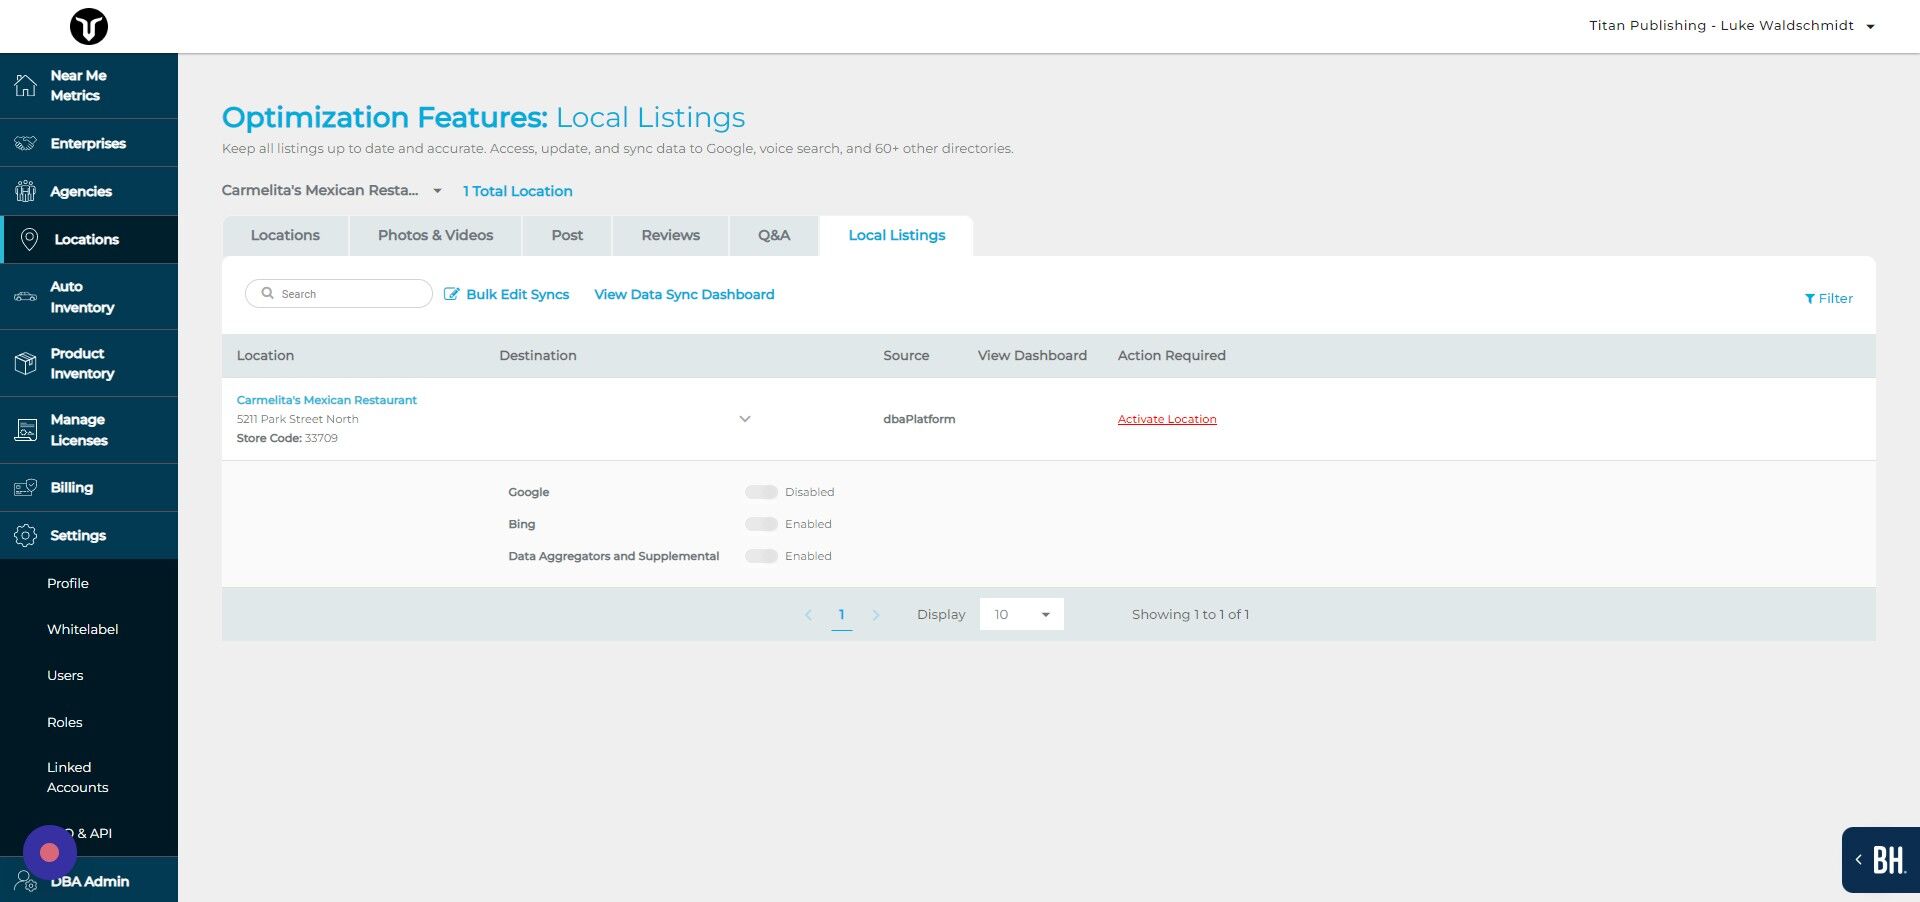The width and height of the screenshot is (1920, 902).
Task: Go to previous page arrow
Action: point(808,615)
